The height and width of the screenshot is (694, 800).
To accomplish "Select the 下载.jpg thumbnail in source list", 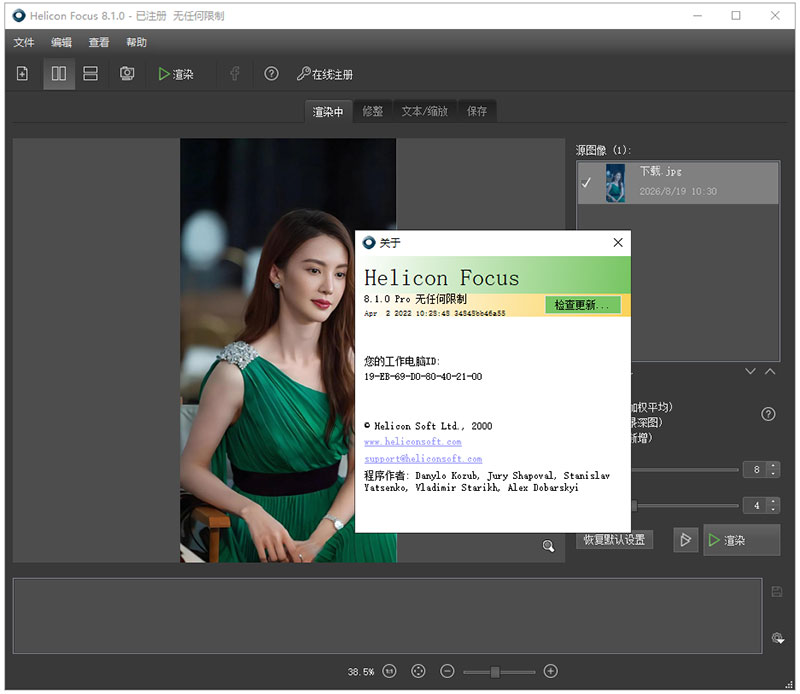I will coord(615,183).
